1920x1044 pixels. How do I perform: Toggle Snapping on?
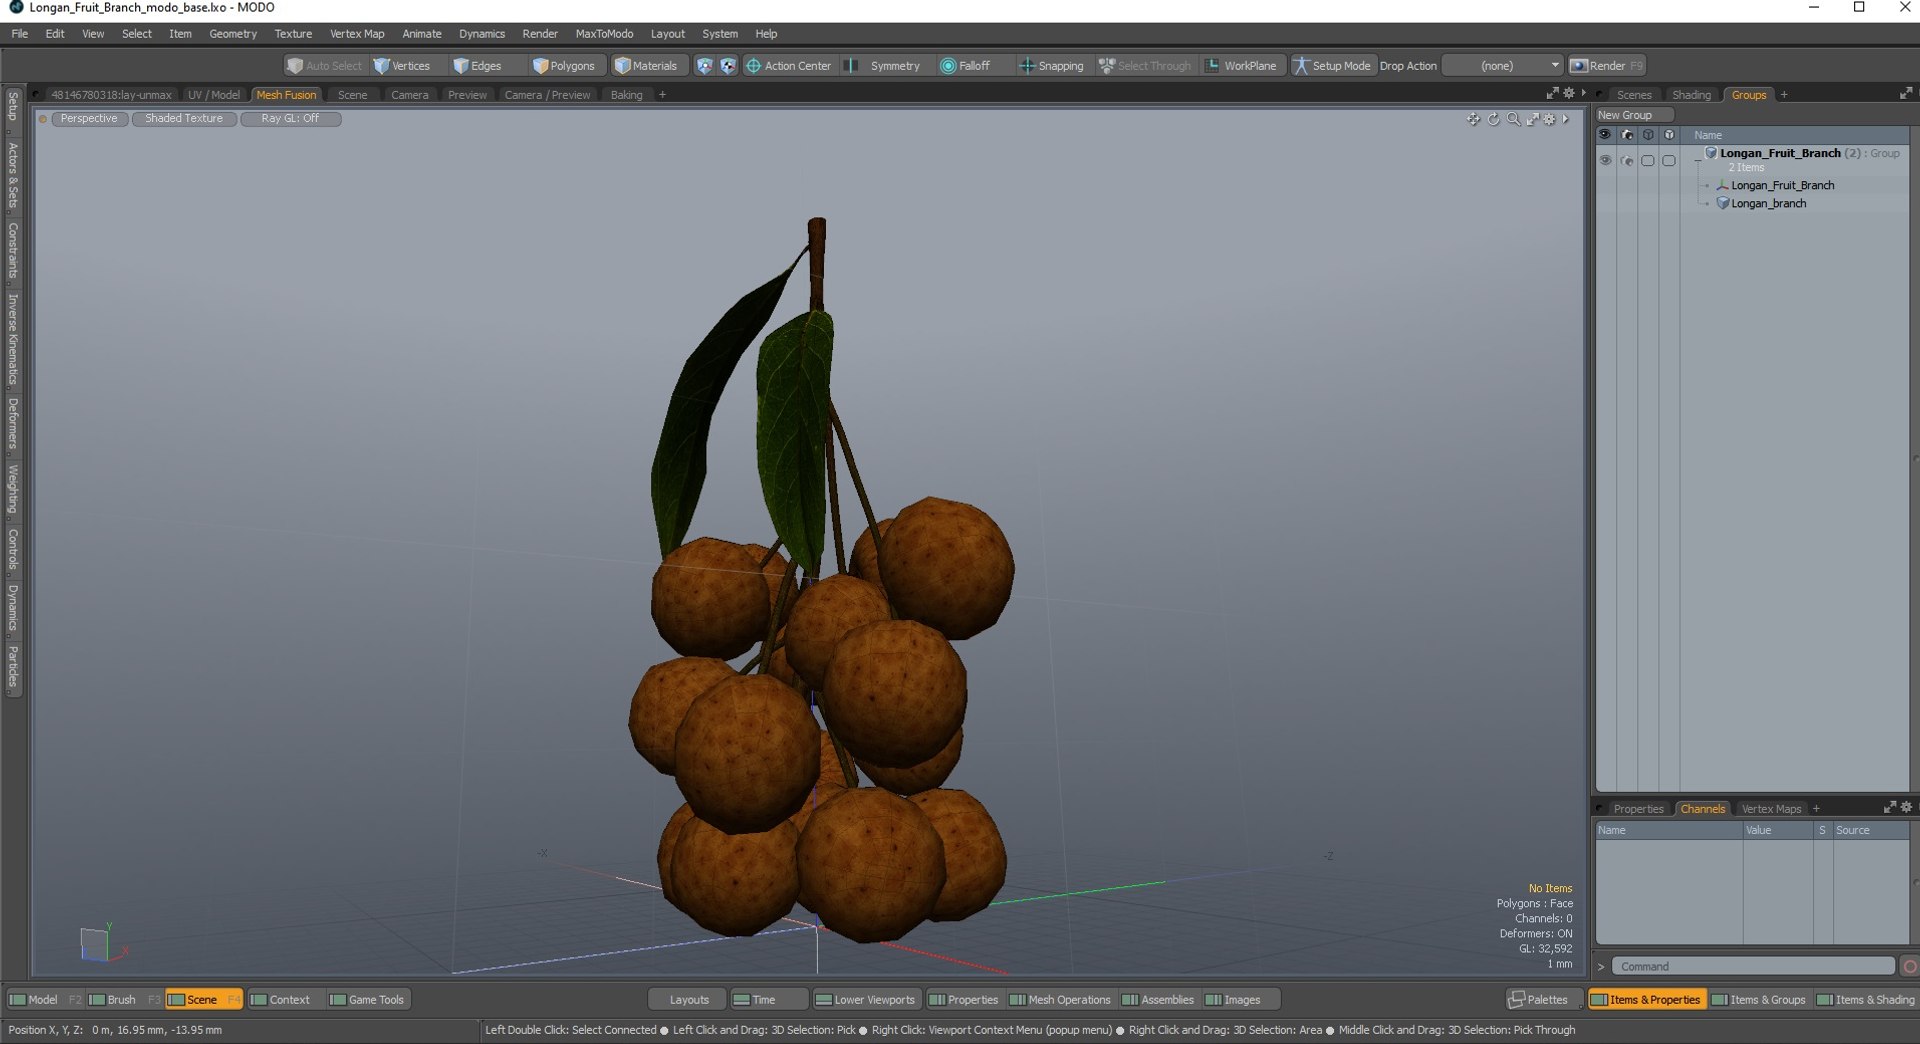[x=1051, y=66]
